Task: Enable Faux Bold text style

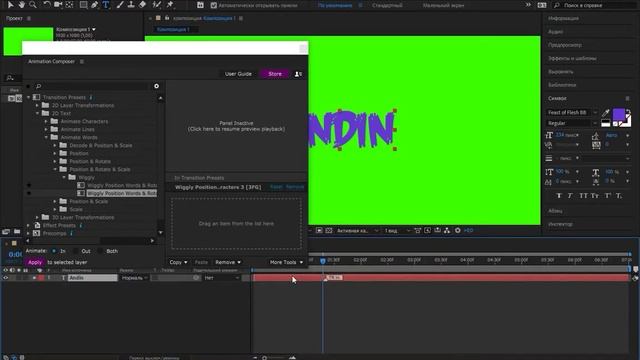Action: pyautogui.click(x=559, y=196)
